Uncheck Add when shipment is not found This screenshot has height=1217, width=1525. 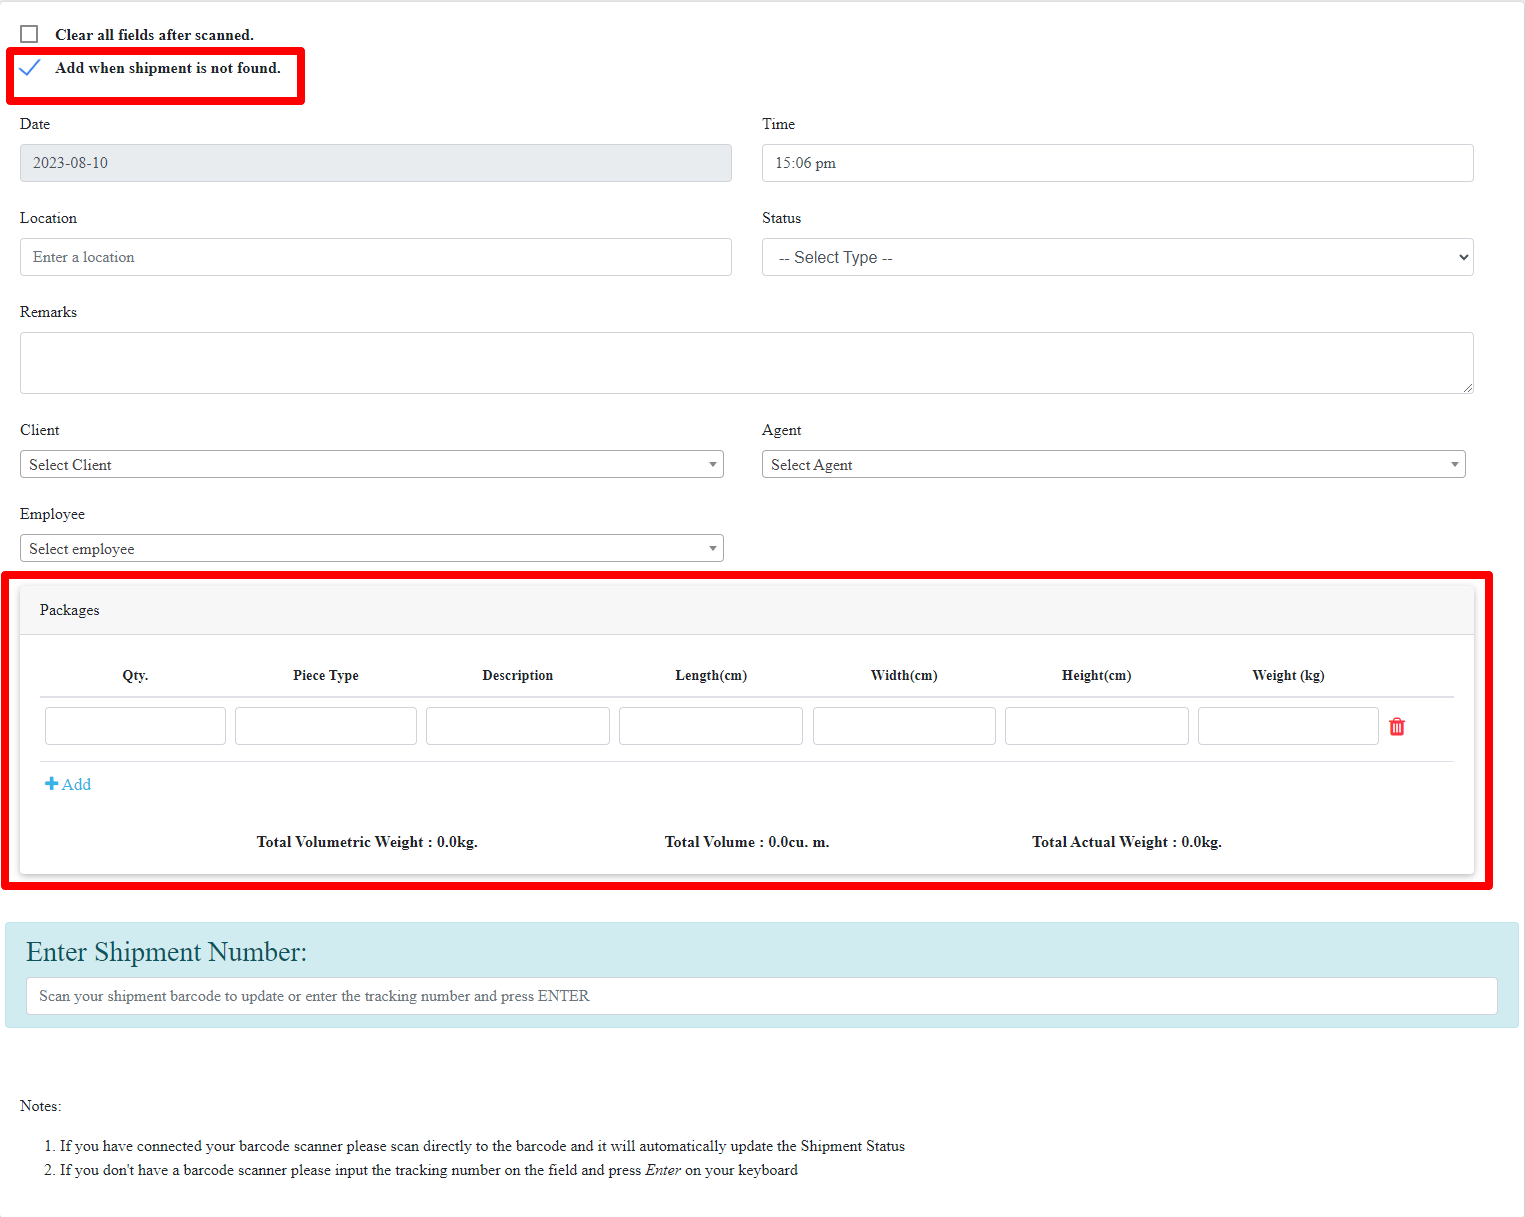pyautogui.click(x=30, y=68)
